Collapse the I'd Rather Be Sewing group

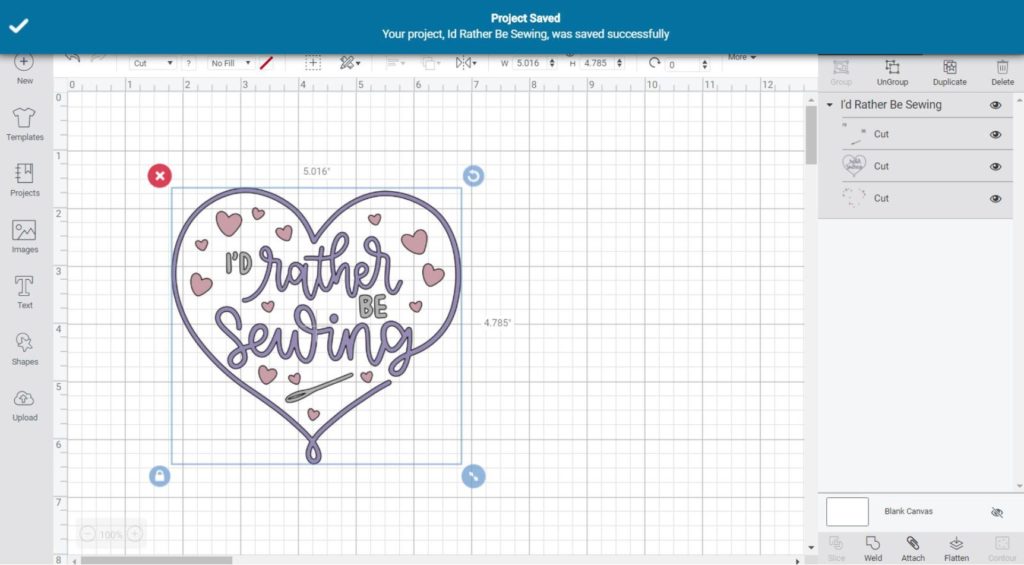(829, 105)
